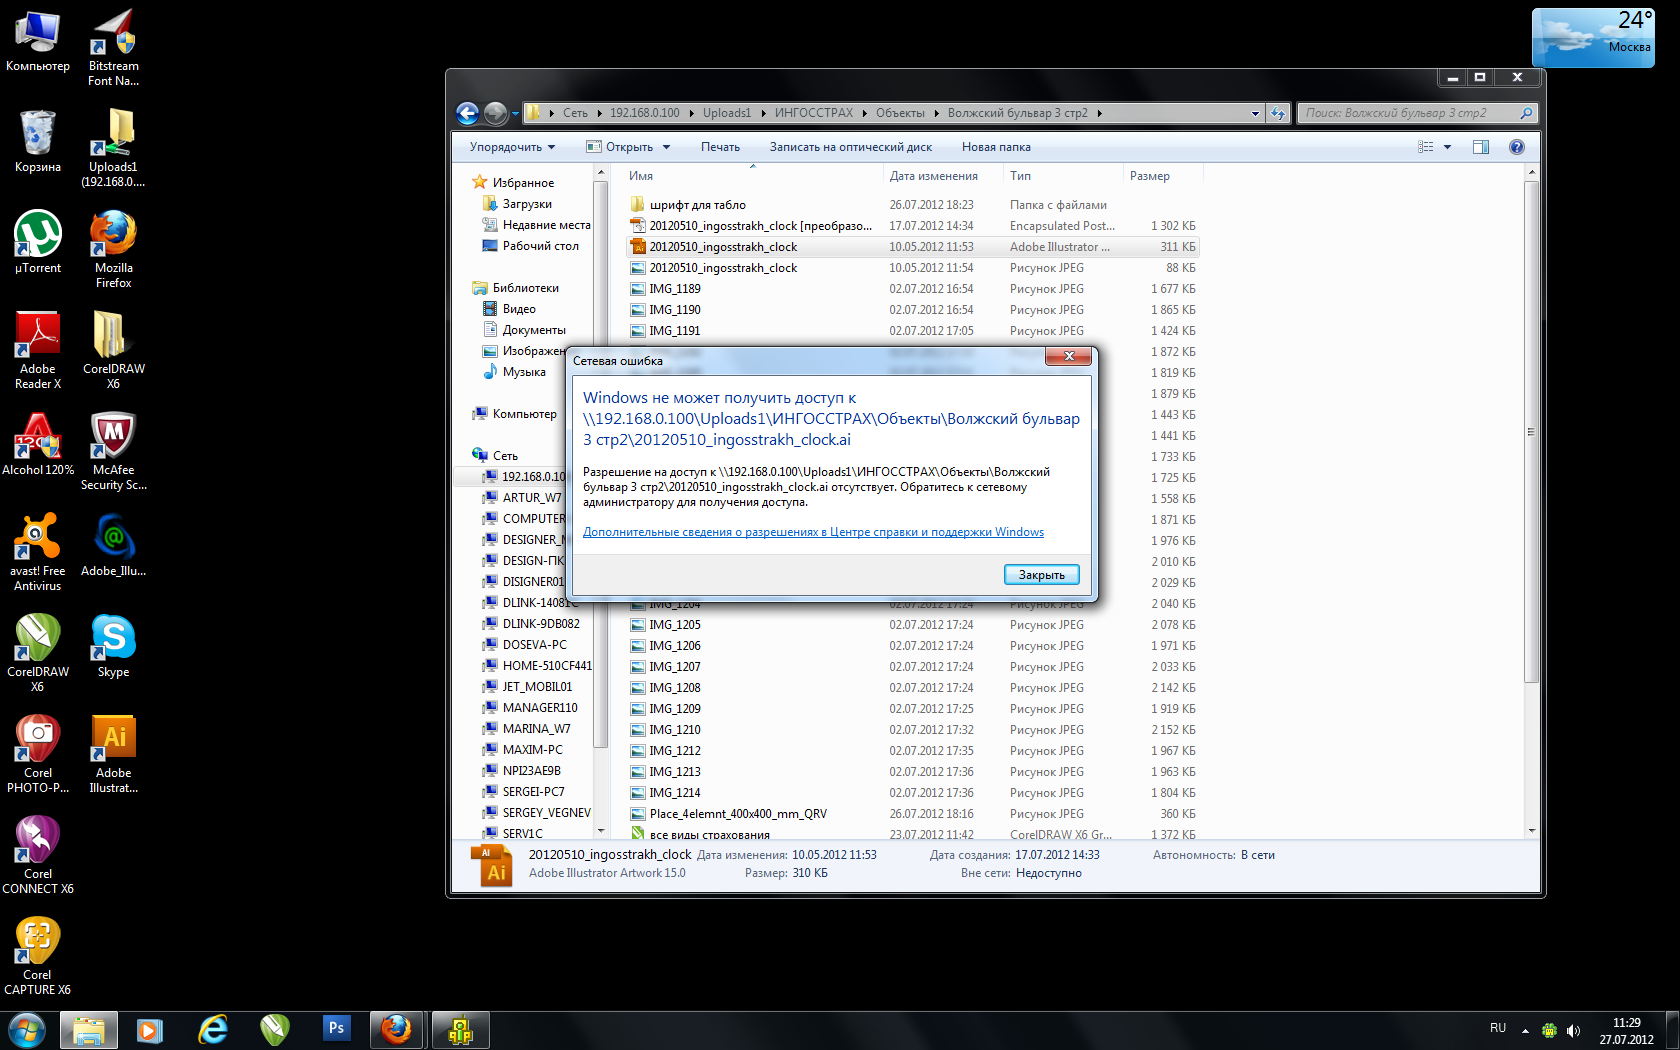This screenshot has width=1680, height=1050.
Task: Click Печать in Explorer toolbar
Action: [720, 147]
